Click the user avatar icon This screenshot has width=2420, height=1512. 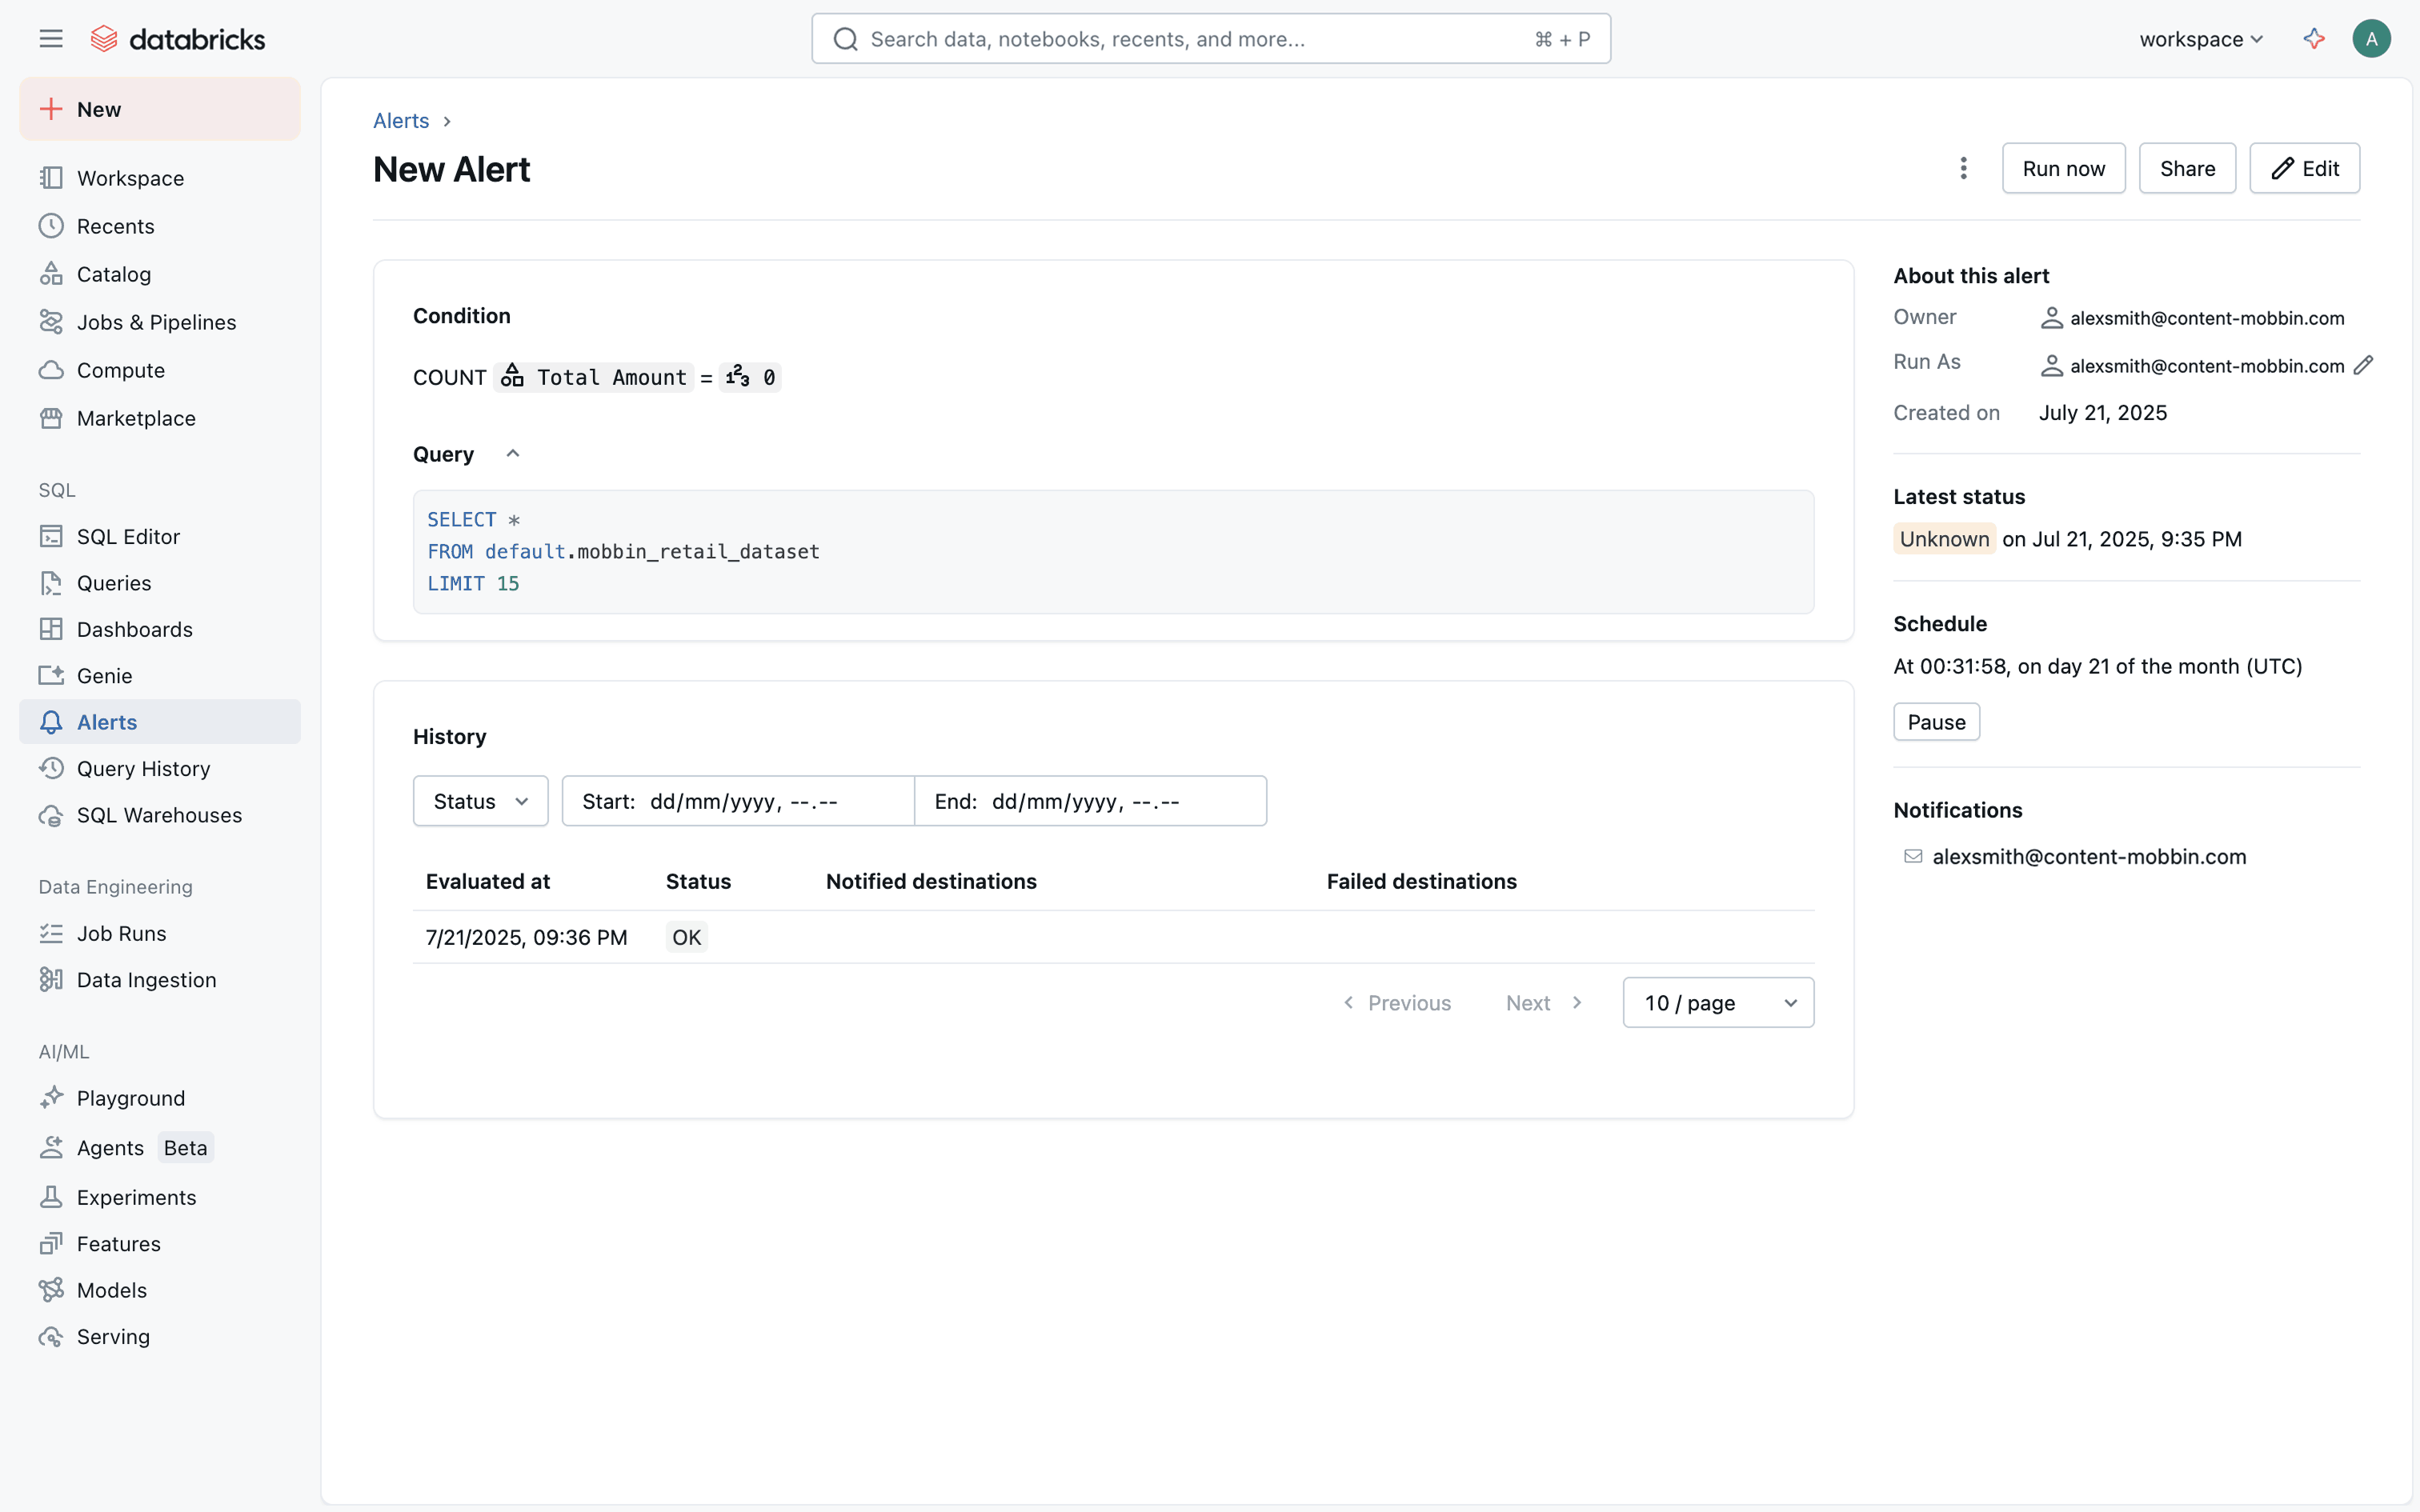coord(2371,39)
